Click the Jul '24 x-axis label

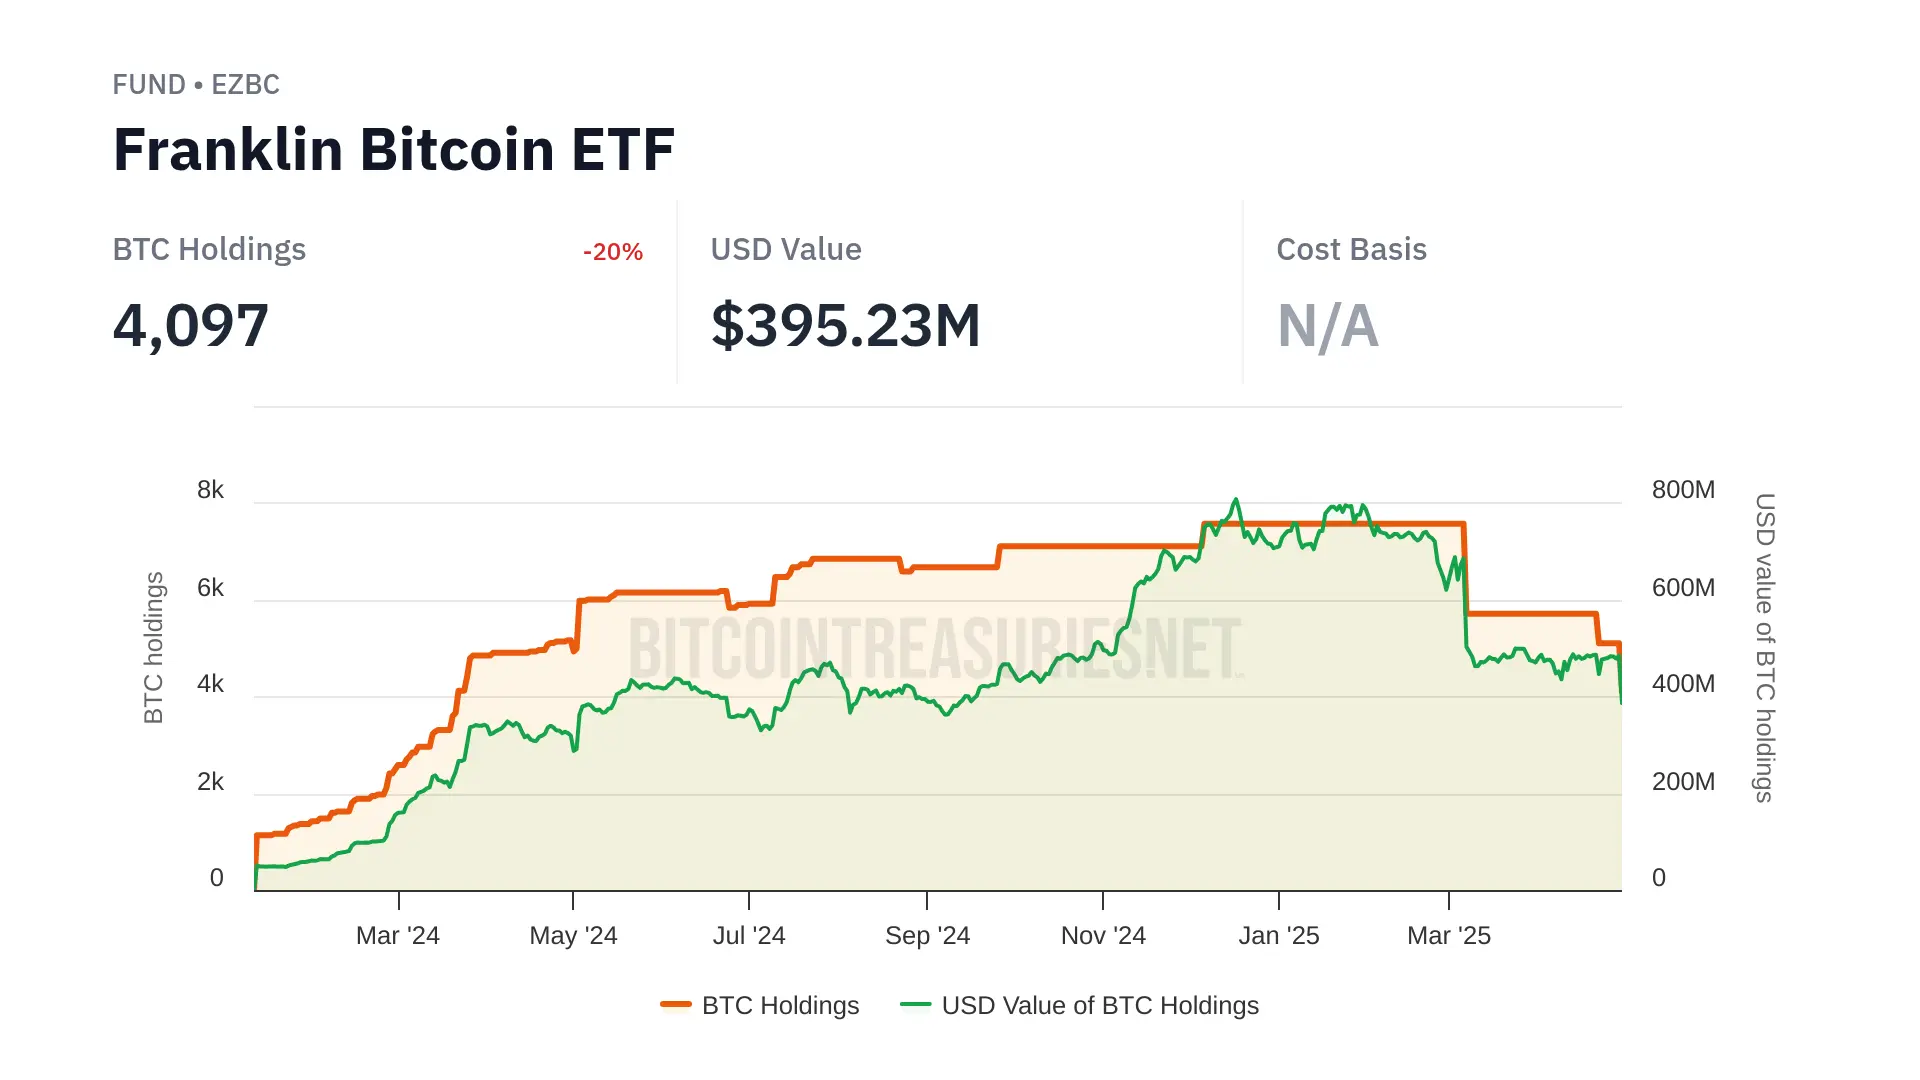(749, 936)
